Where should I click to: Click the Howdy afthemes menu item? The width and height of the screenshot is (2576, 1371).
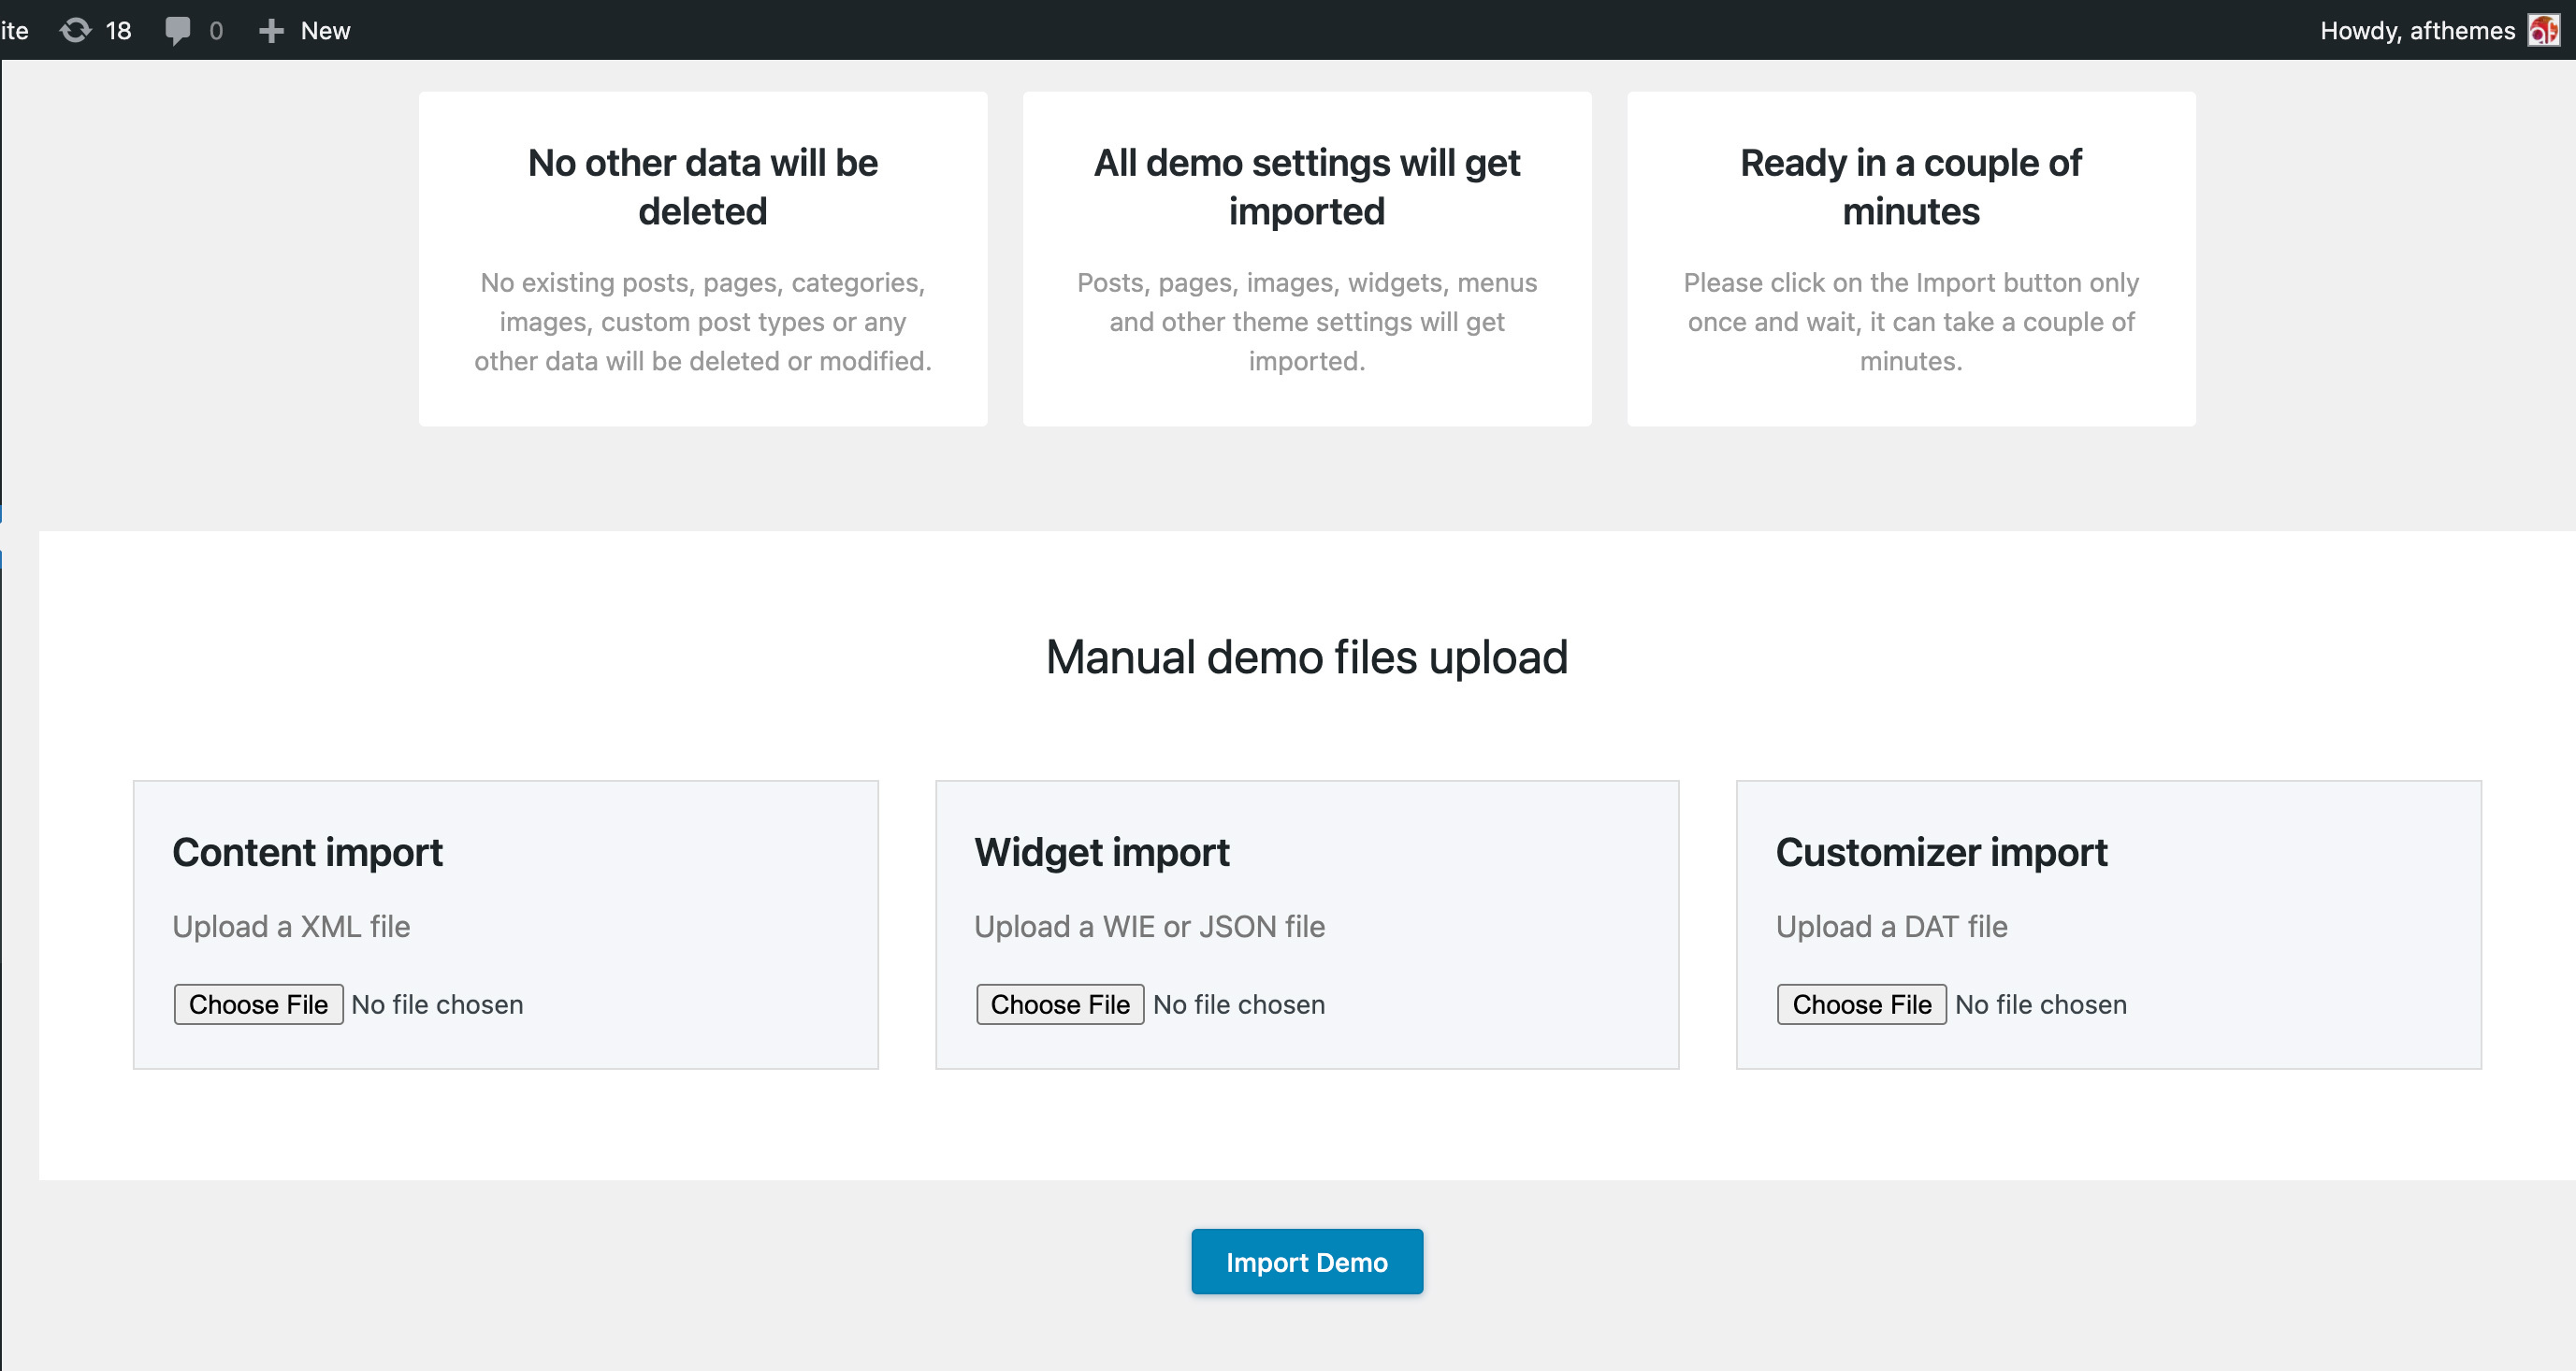(2438, 29)
